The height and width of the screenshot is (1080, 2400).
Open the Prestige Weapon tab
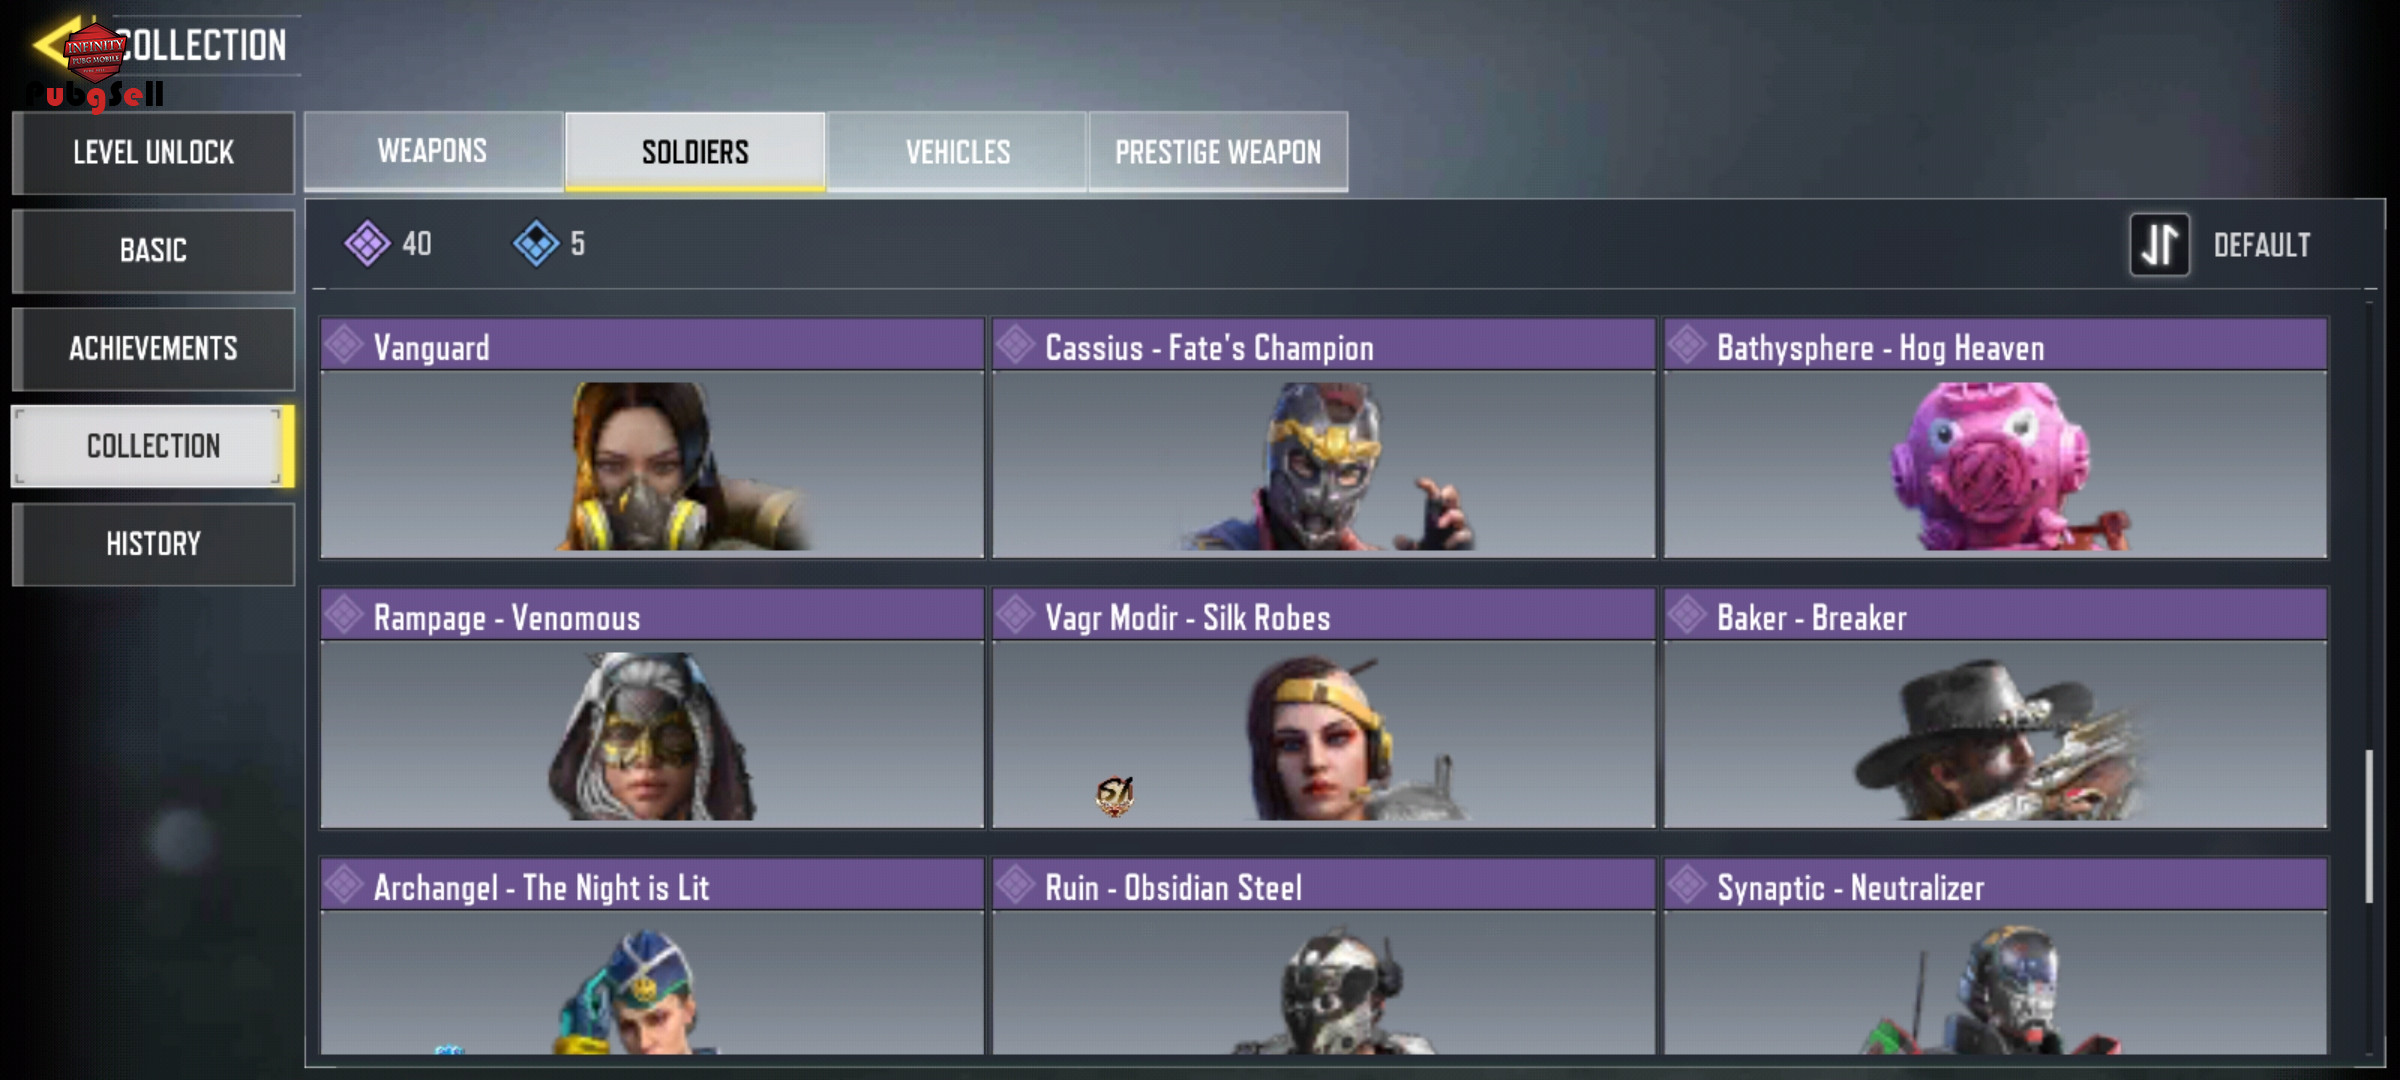pyautogui.click(x=1218, y=151)
